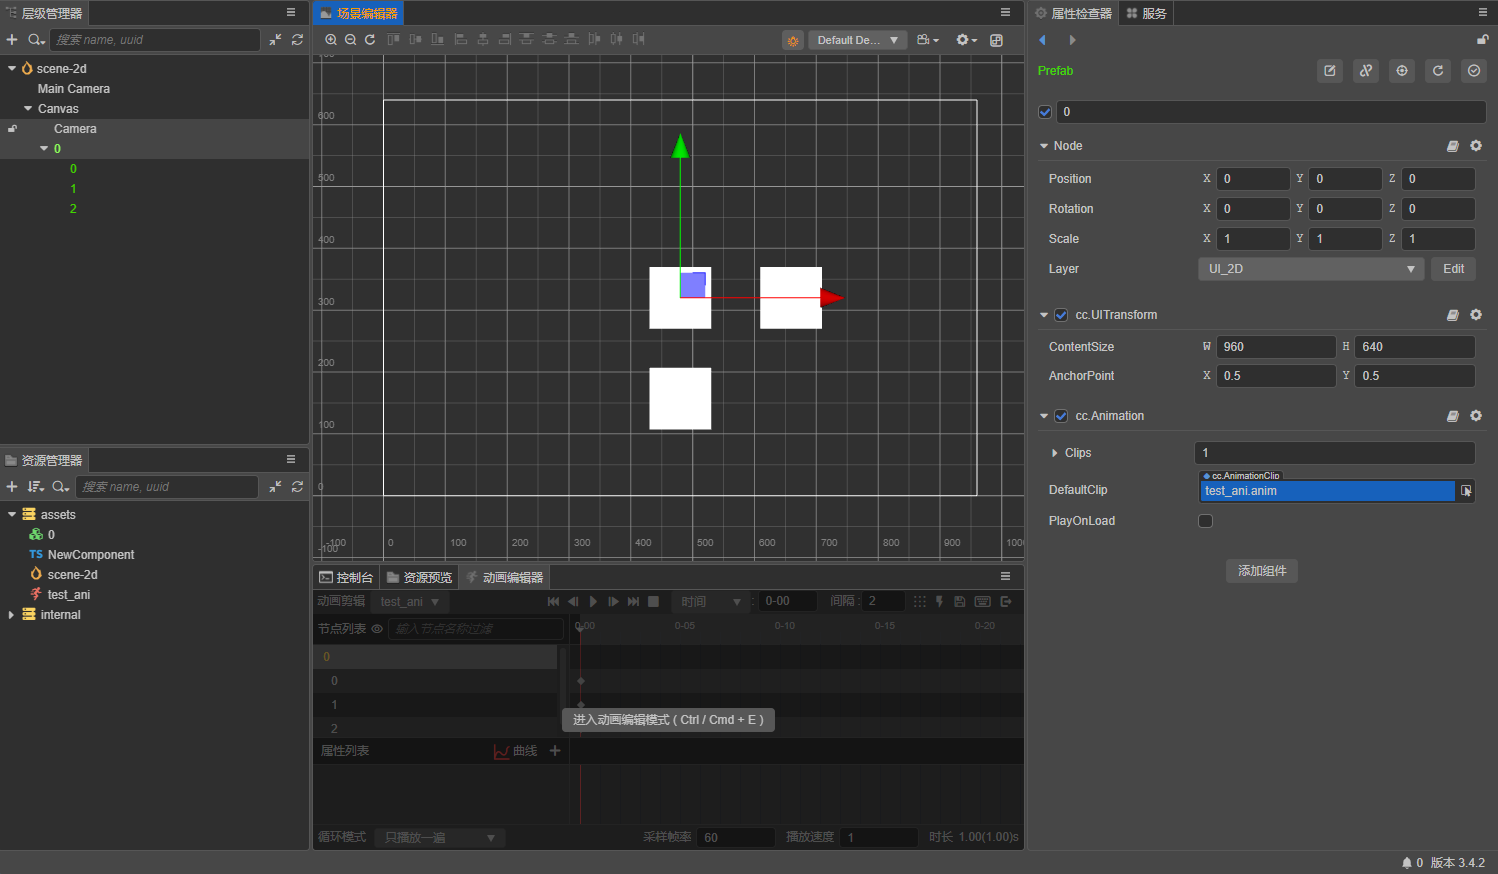The width and height of the screenshot is (1498, 874).
Task: Toggle the inspector lock icon
Action: tap(1483, 40)
